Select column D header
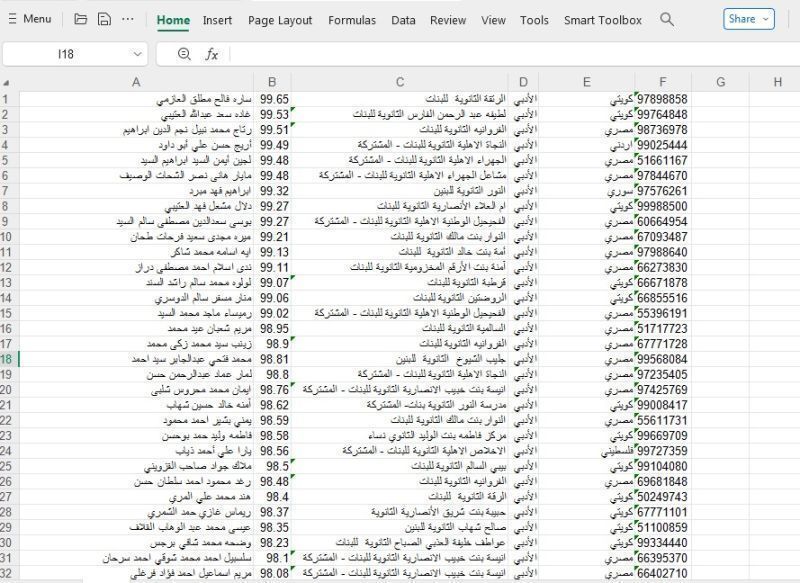The image size is (800, 583). click(x=523, y=82)
